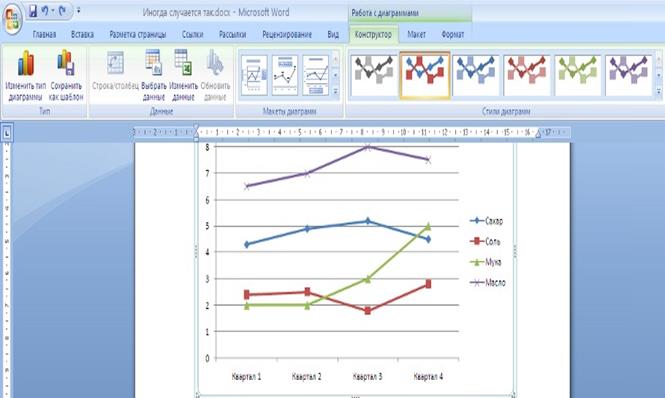This screenshot has height=398, width=665.
Task: Click the chart frame's right sizing handle
Action: tap(515, 251)
